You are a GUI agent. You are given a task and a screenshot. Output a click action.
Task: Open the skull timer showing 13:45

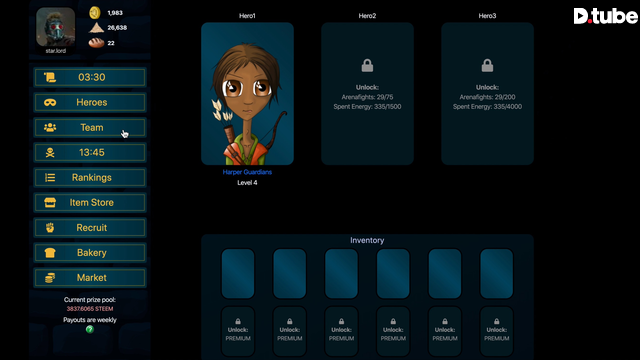[90, 153]
